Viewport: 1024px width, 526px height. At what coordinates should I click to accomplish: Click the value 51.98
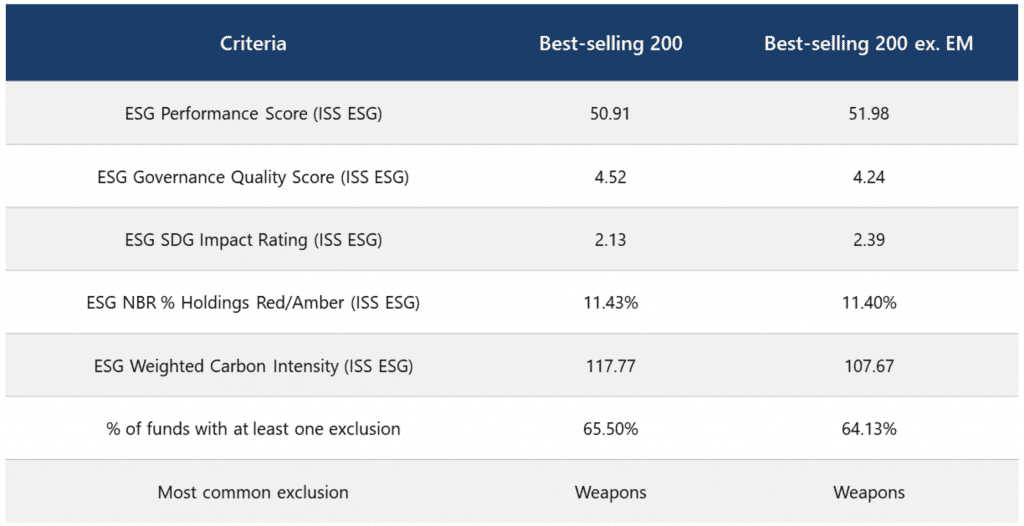pyautogui.click(x=868, y=114)
